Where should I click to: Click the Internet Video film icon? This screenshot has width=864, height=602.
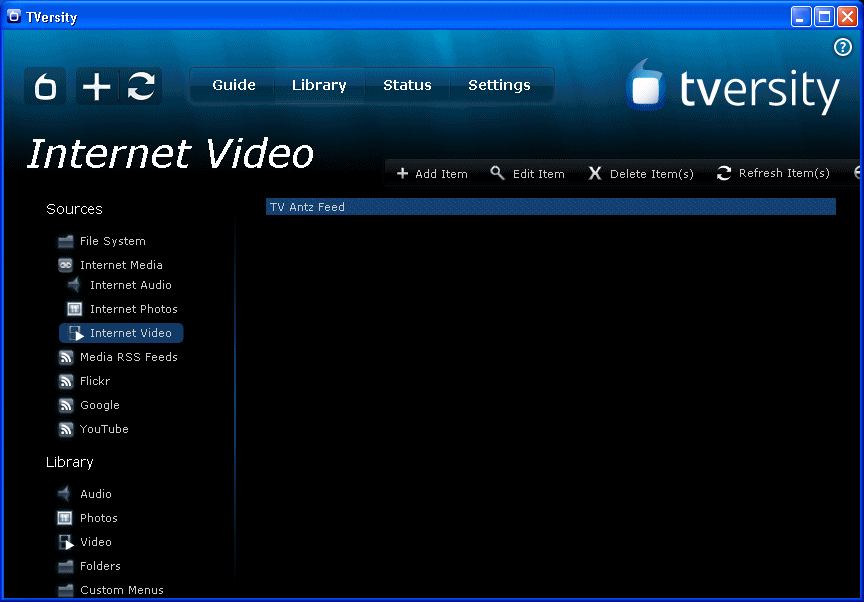coord(75,333)
